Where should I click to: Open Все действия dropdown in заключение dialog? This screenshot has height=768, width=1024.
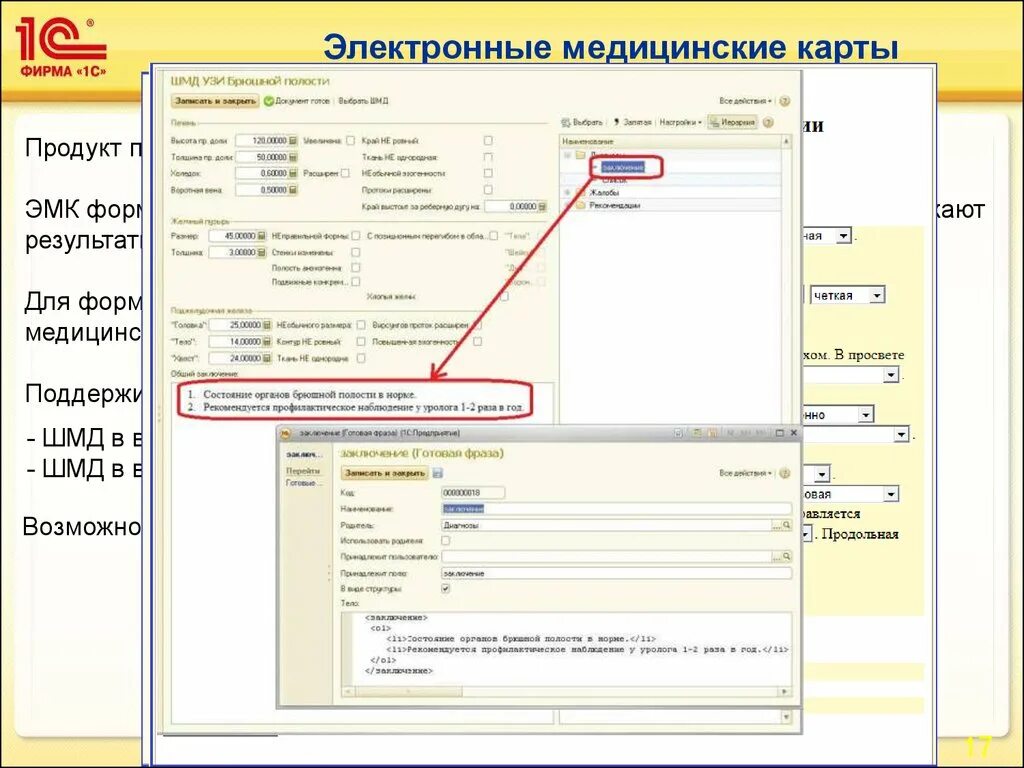[x=745, y=473]
